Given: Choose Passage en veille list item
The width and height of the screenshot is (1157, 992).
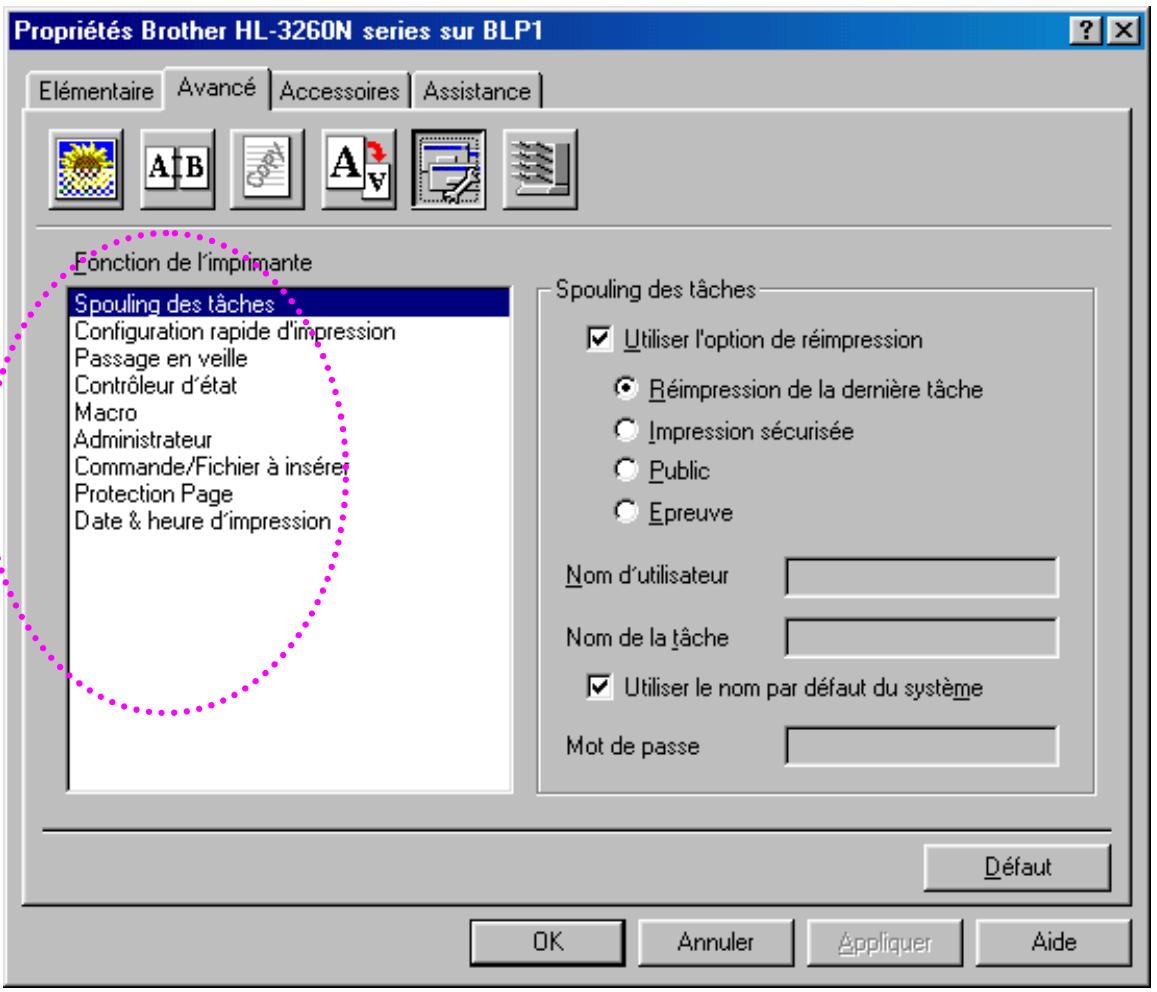Looking at the screenshot, I should click(289, 359).
